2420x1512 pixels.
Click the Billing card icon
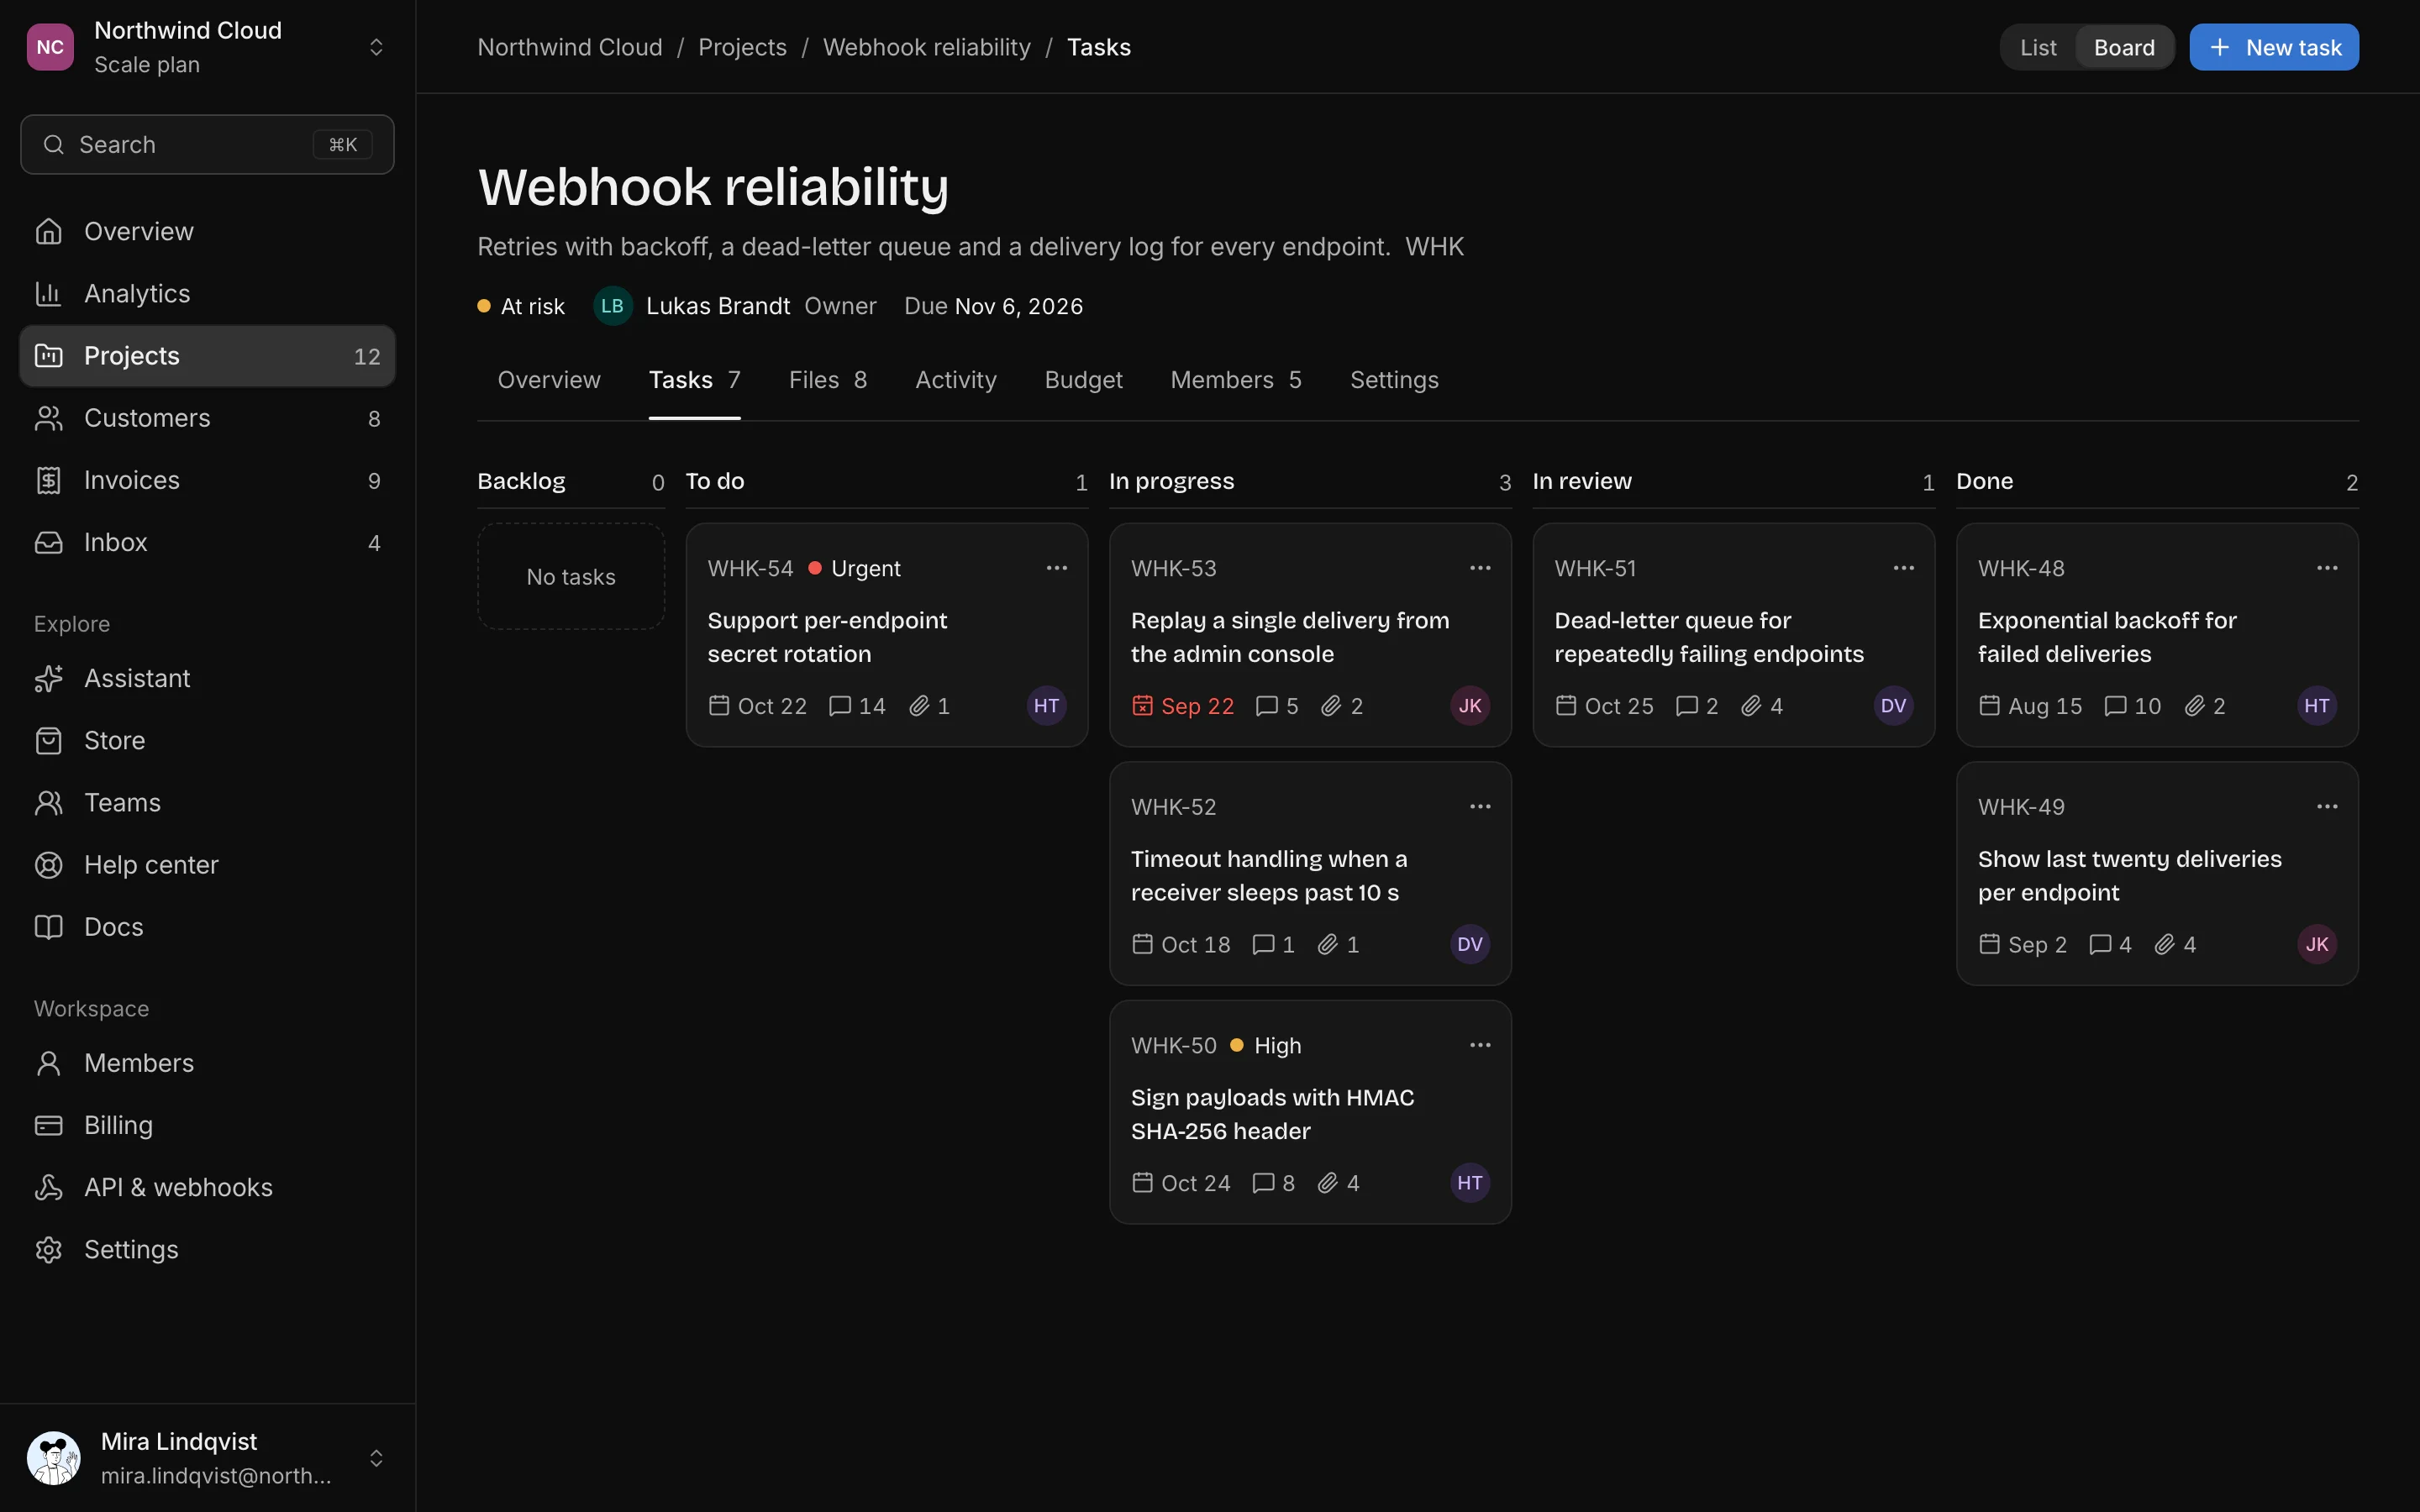(48, 1125)
